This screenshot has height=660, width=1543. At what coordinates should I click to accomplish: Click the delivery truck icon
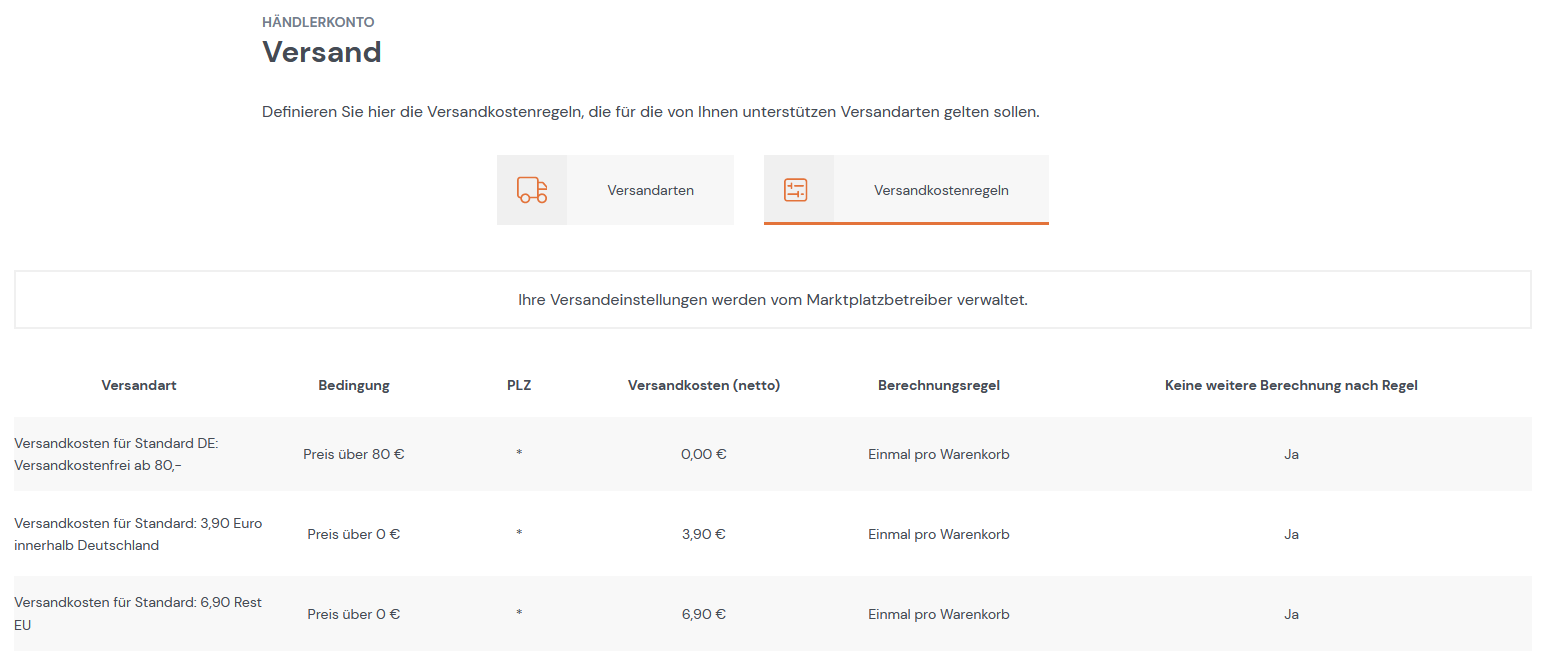[532, 190]
